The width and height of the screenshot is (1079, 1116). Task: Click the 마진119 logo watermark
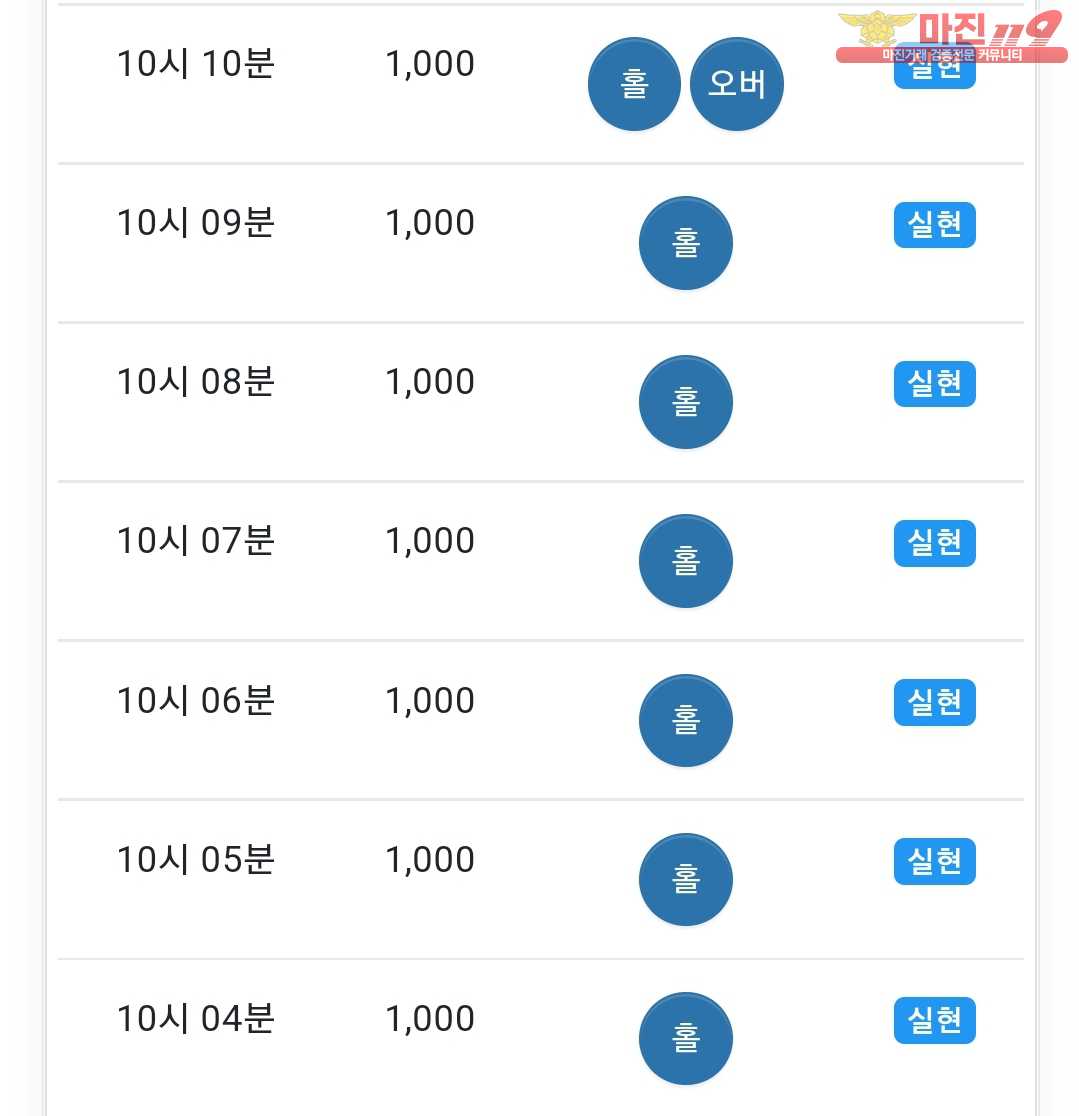[952, 37]
